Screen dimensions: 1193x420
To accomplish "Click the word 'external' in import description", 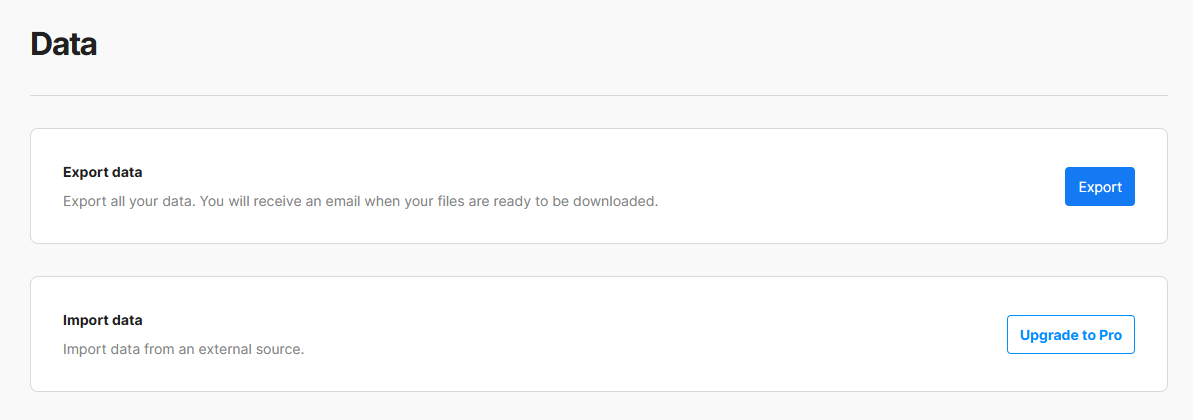I will pos(226,349).
